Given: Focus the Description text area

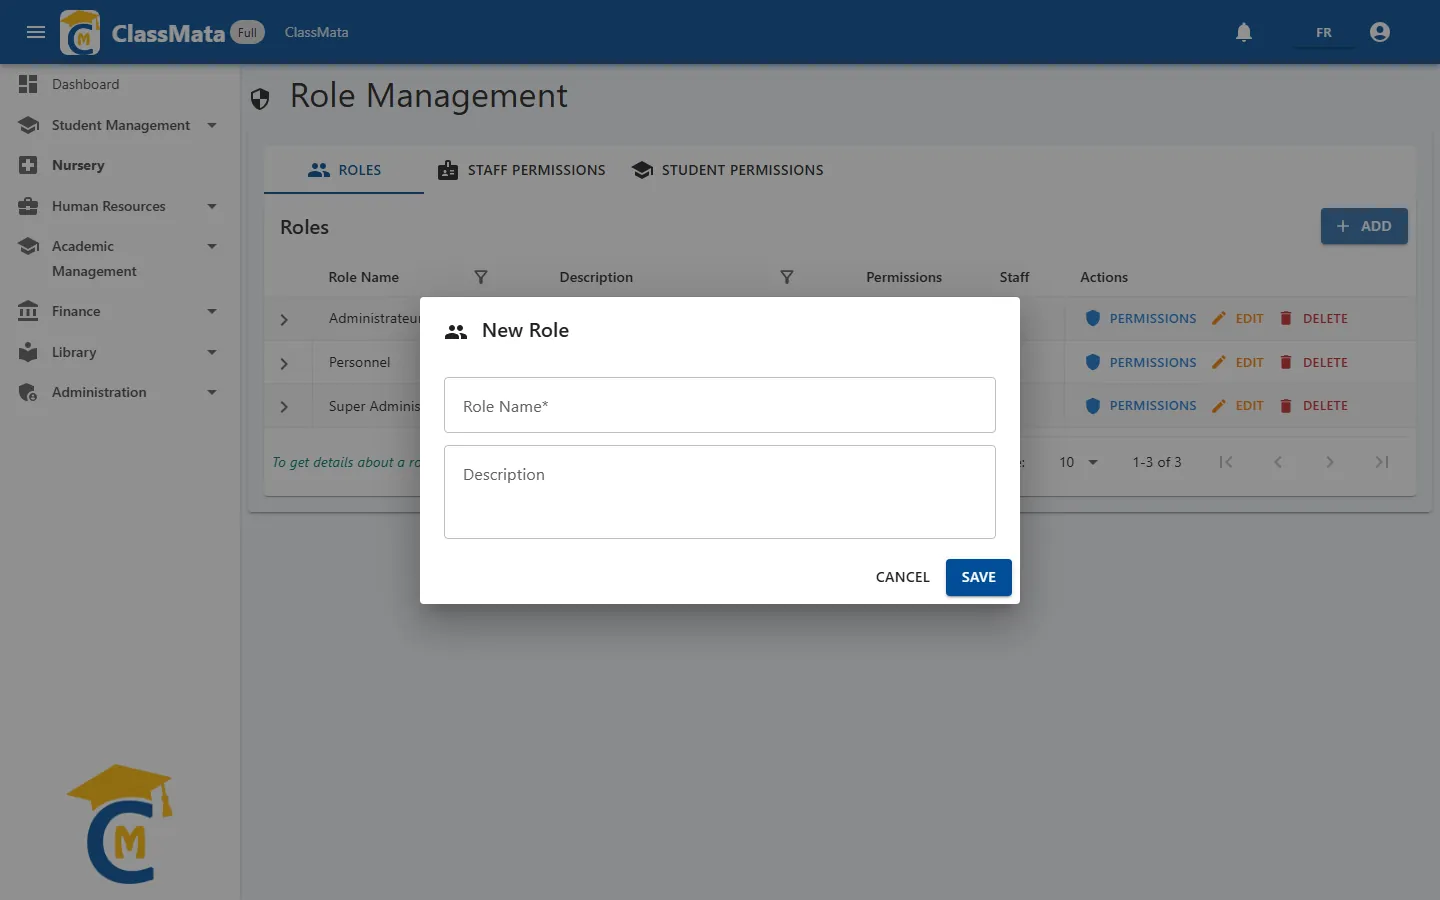Looking at the screenshot, I should (x=720, y=492).
